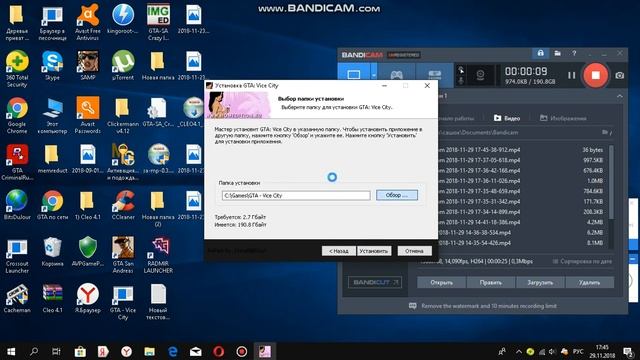This screenshot has height=360, width=640.
Task: Open the Cacheman desktop icon
Action: click(x=17, y=298)
